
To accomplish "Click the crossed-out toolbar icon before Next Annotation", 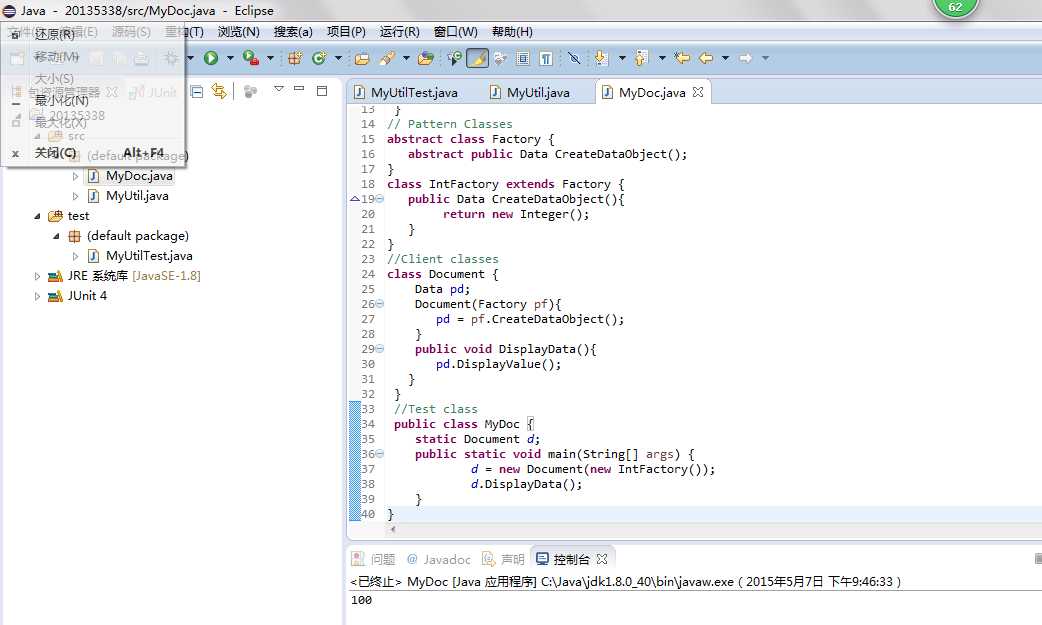I will 574,59.
